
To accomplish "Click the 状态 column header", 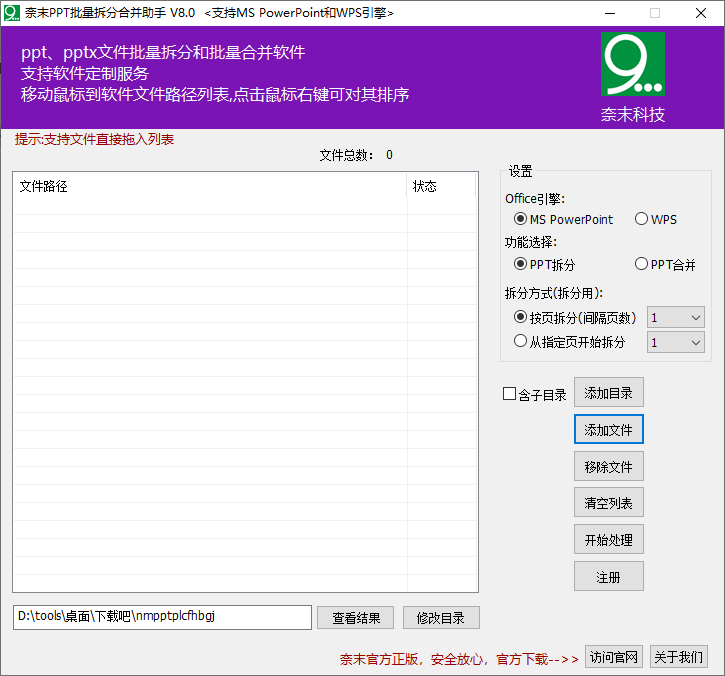I will (442, 186).
